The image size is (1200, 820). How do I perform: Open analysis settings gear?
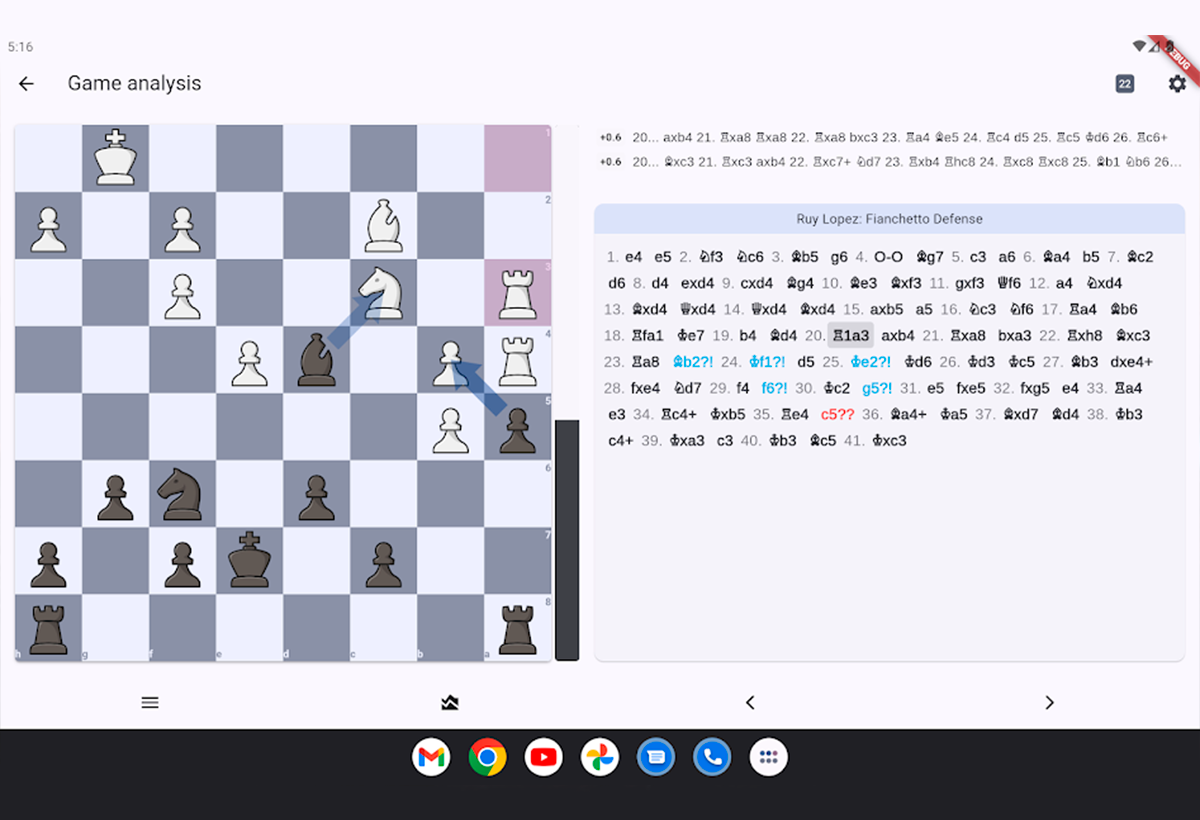point(1178,84)
